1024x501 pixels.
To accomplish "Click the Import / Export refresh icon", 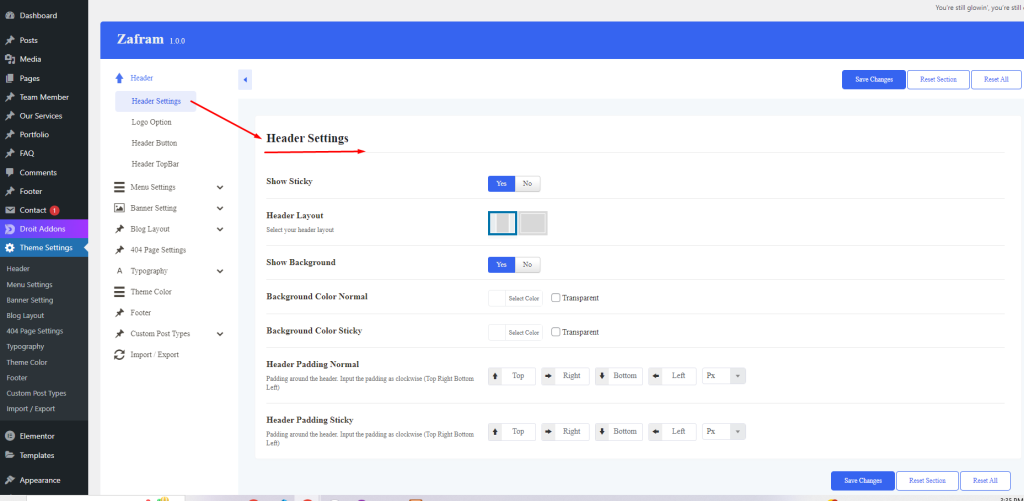I will point(119,354).
